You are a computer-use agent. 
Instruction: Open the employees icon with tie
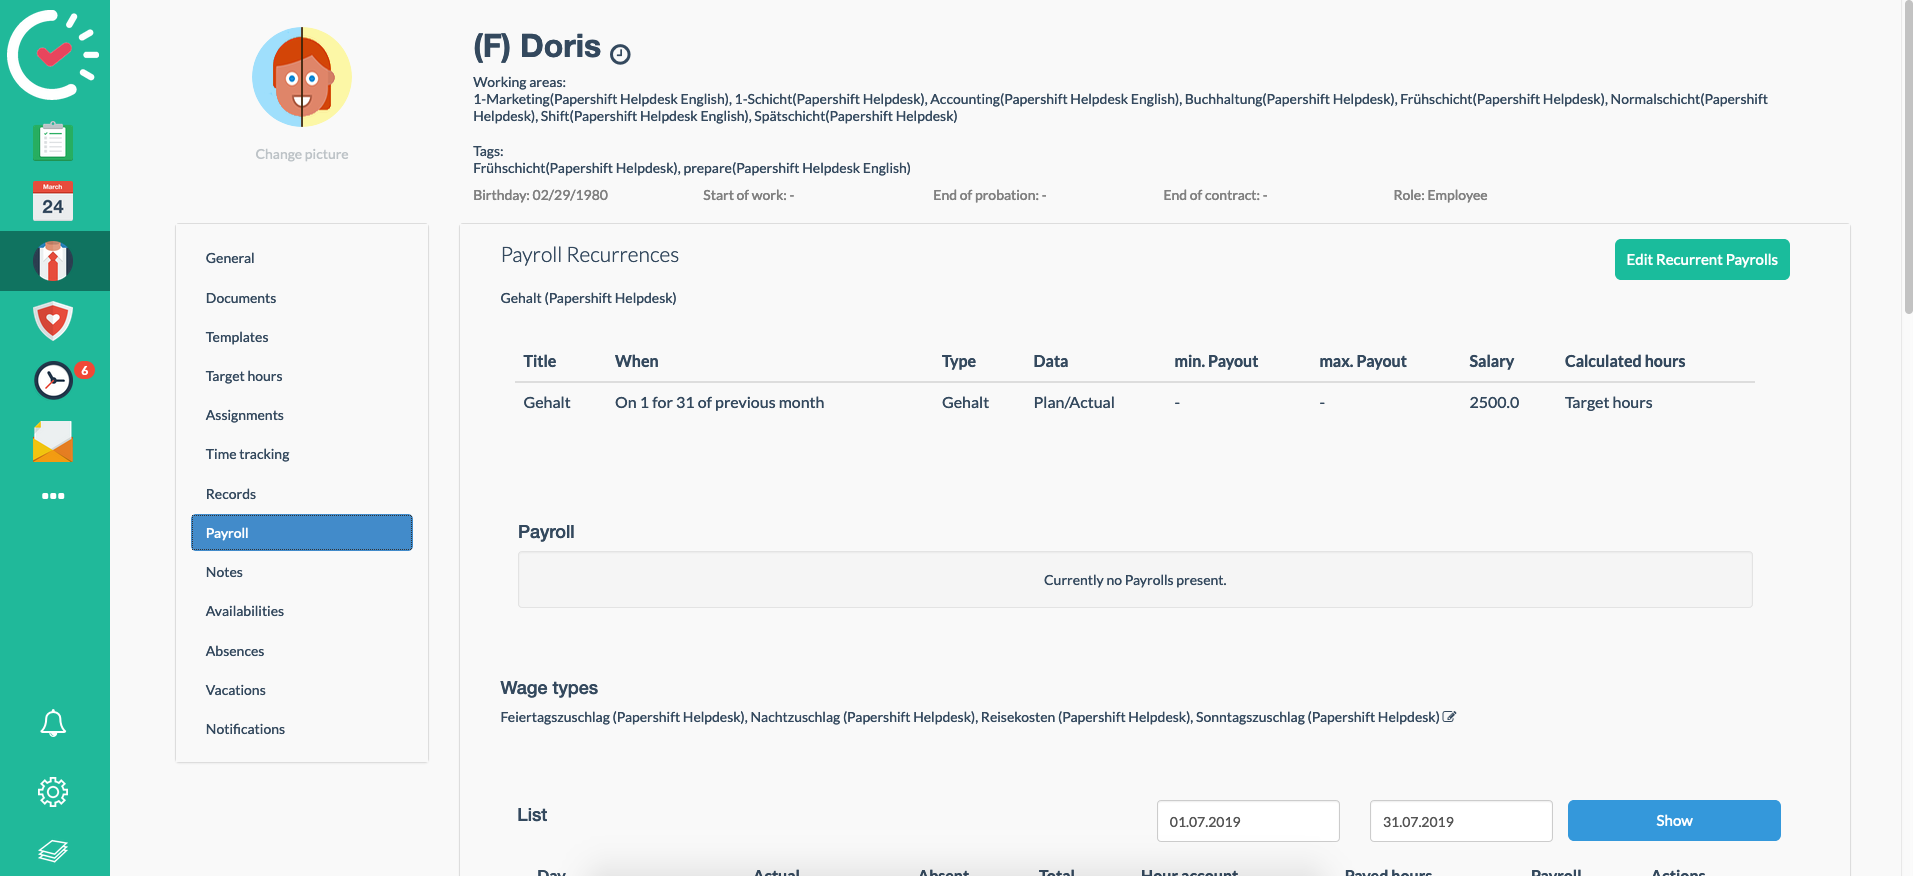(x=53, y=261)
